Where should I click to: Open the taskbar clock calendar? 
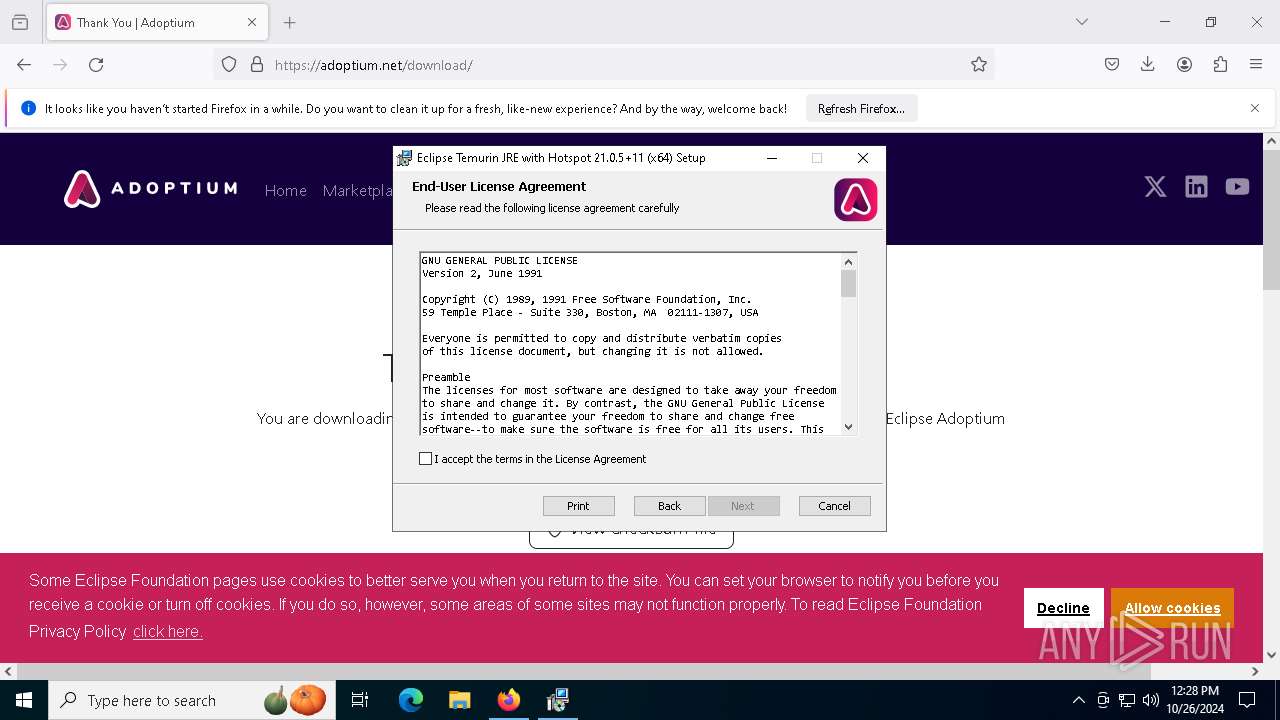coord(1194,700)
